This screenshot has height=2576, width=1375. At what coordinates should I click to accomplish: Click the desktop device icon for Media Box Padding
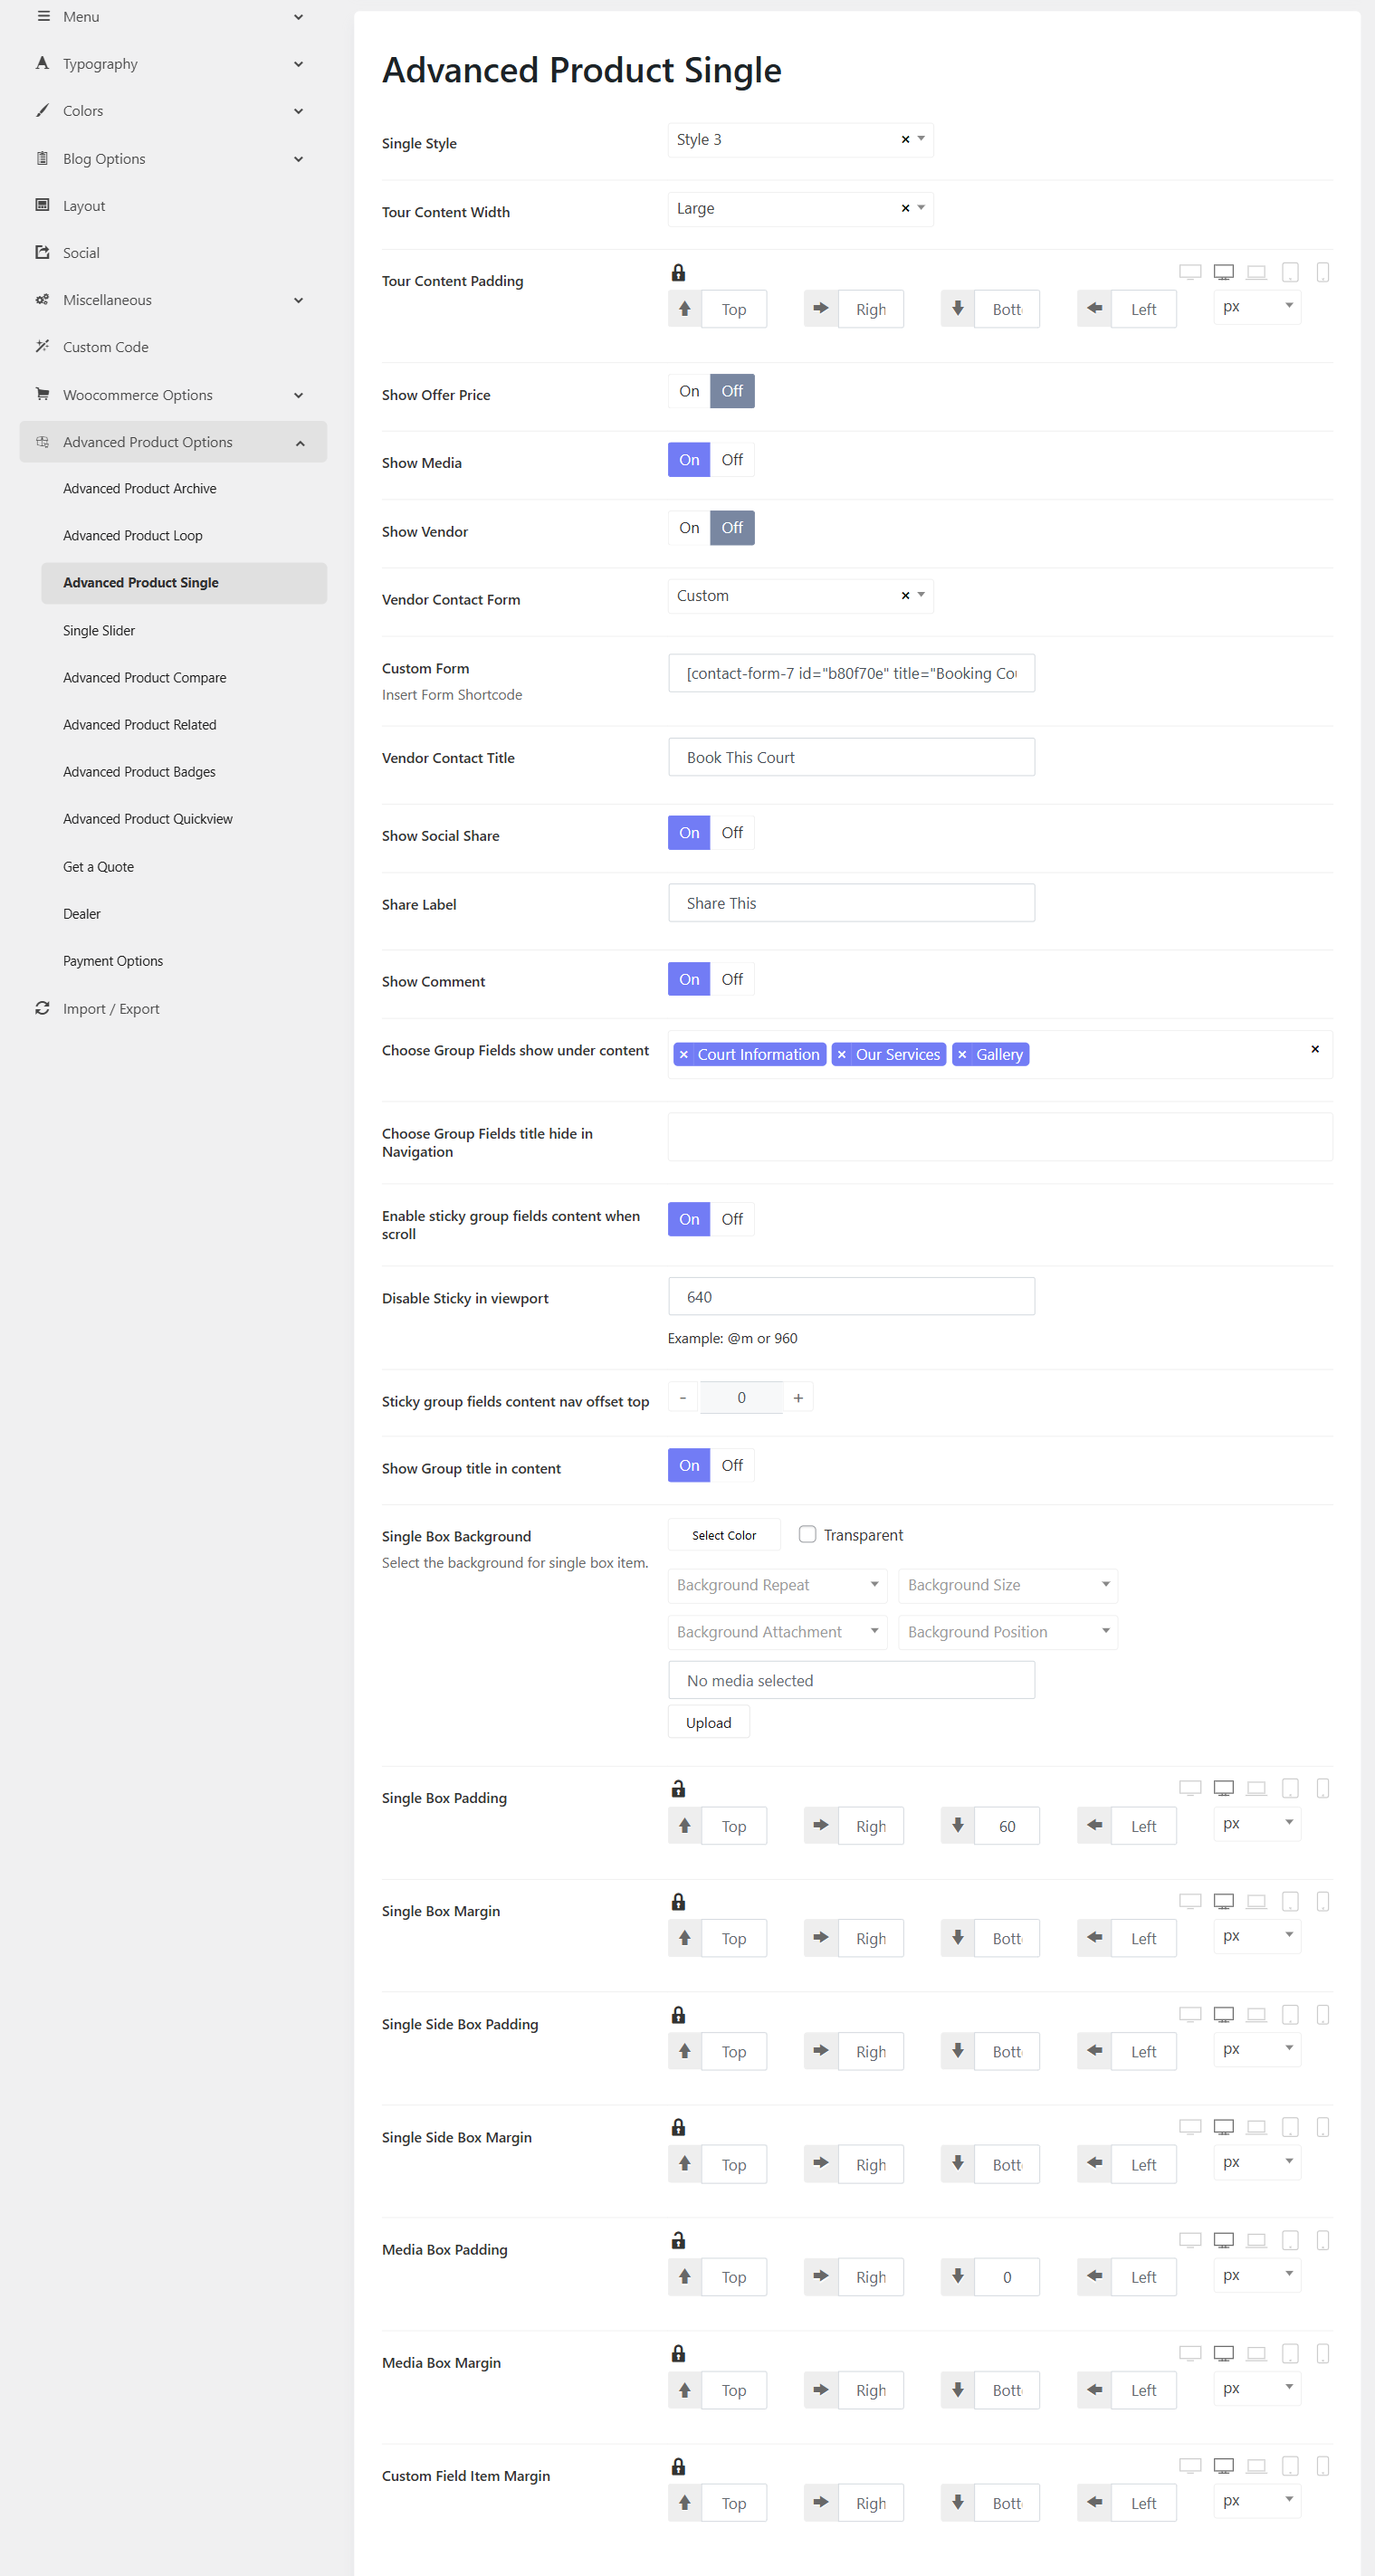tap(1223, 2241)
